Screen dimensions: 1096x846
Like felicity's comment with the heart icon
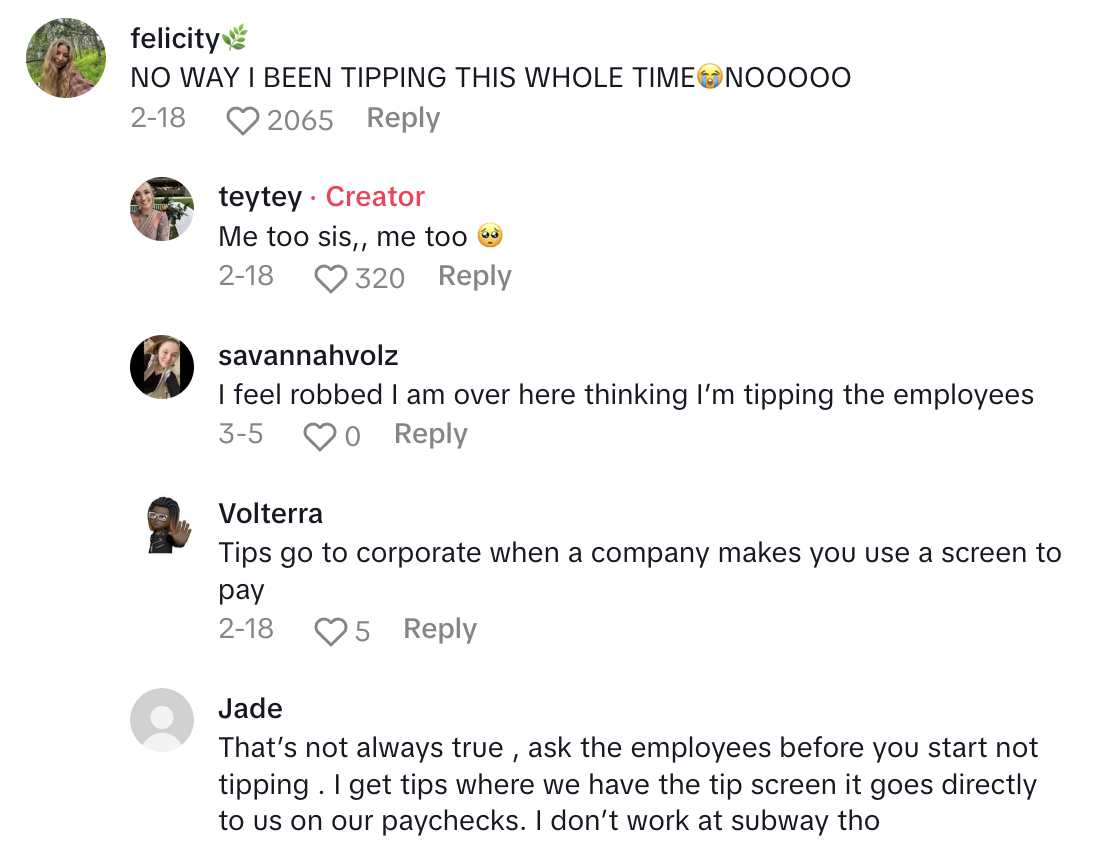(242, 121)
